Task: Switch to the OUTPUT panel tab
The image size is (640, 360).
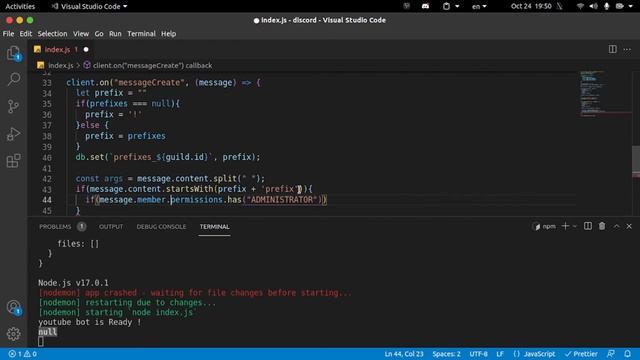Action: [111, 227]
